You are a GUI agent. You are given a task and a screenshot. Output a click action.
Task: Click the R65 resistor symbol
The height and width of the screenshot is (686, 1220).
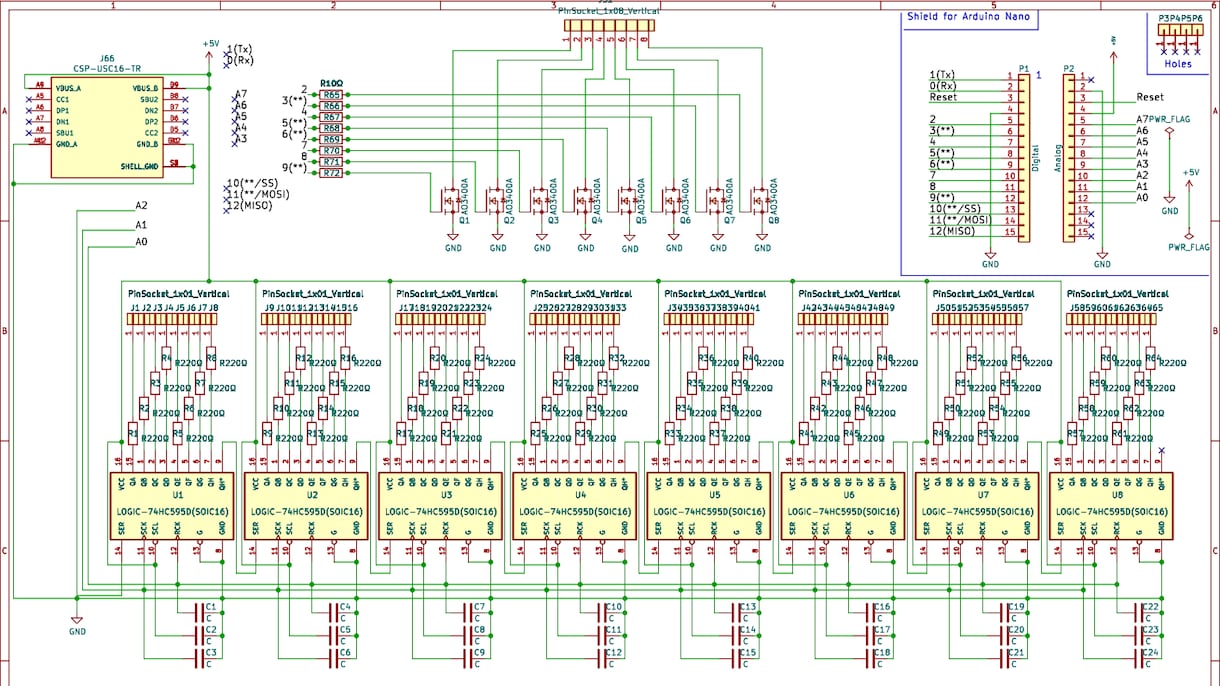[x=331, y=94]
